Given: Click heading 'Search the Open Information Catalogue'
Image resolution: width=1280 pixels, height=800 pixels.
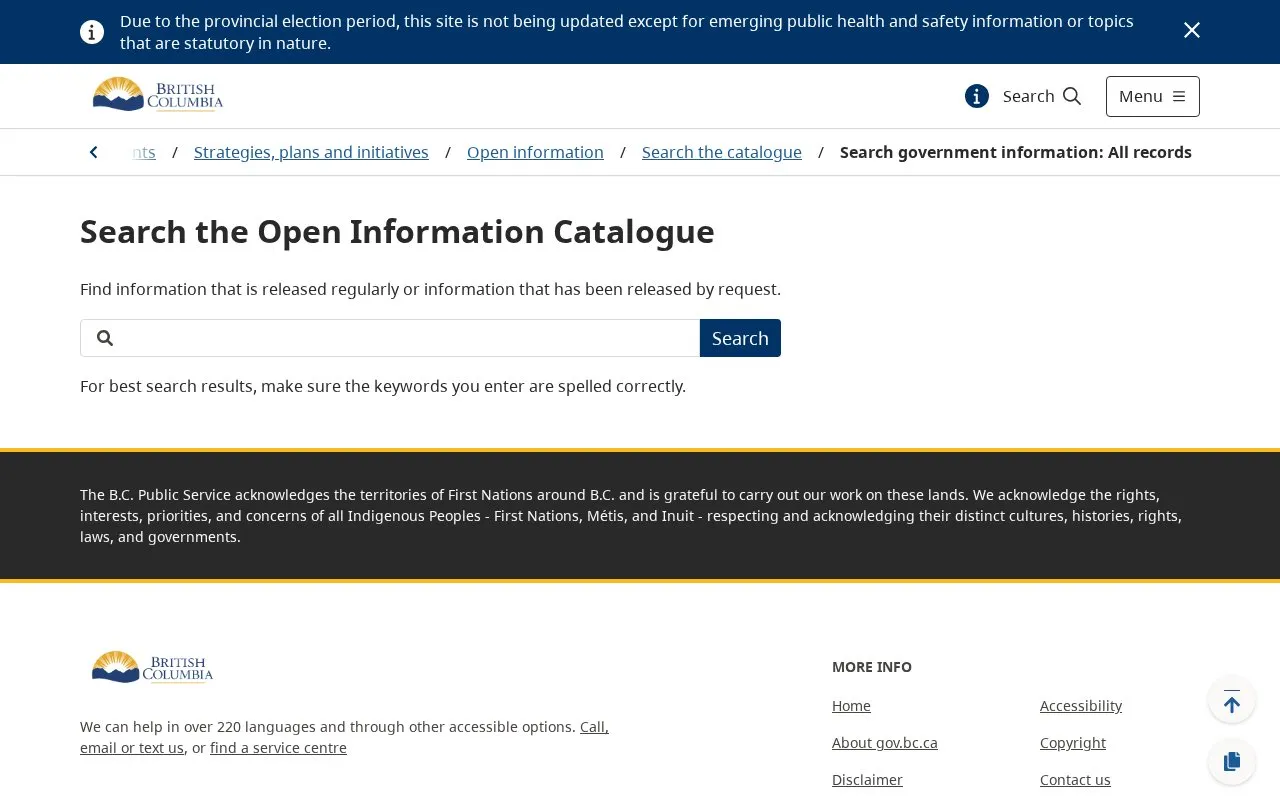Looking at the screenshot, I should tap(397, 232).
